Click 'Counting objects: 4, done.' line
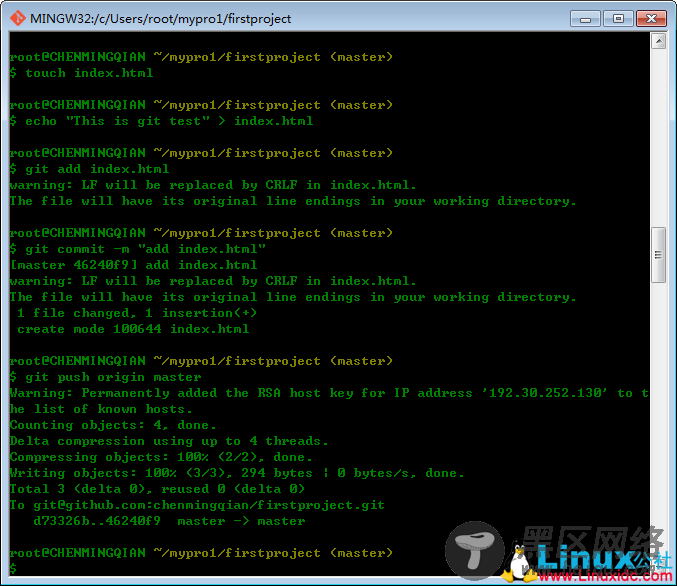The image size is (677, 586). coord(113,425)
